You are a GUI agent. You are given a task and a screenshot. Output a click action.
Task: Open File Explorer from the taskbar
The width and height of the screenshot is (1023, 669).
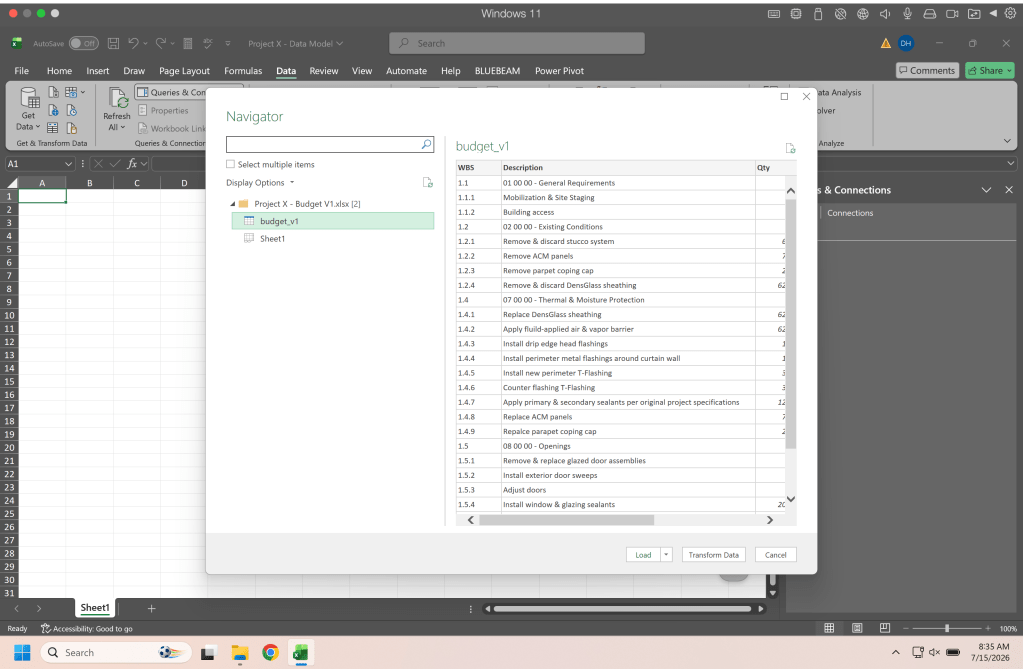[239, 652]
